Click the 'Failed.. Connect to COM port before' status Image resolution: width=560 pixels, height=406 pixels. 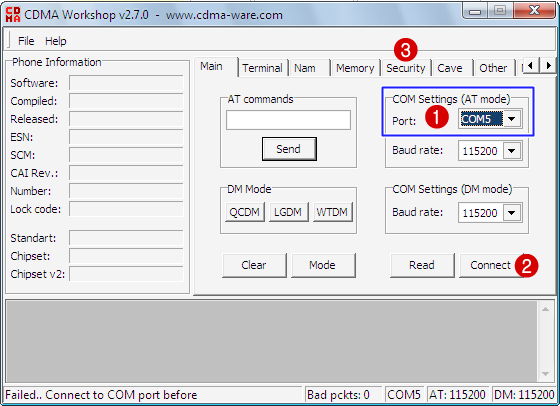click(153, 395)
